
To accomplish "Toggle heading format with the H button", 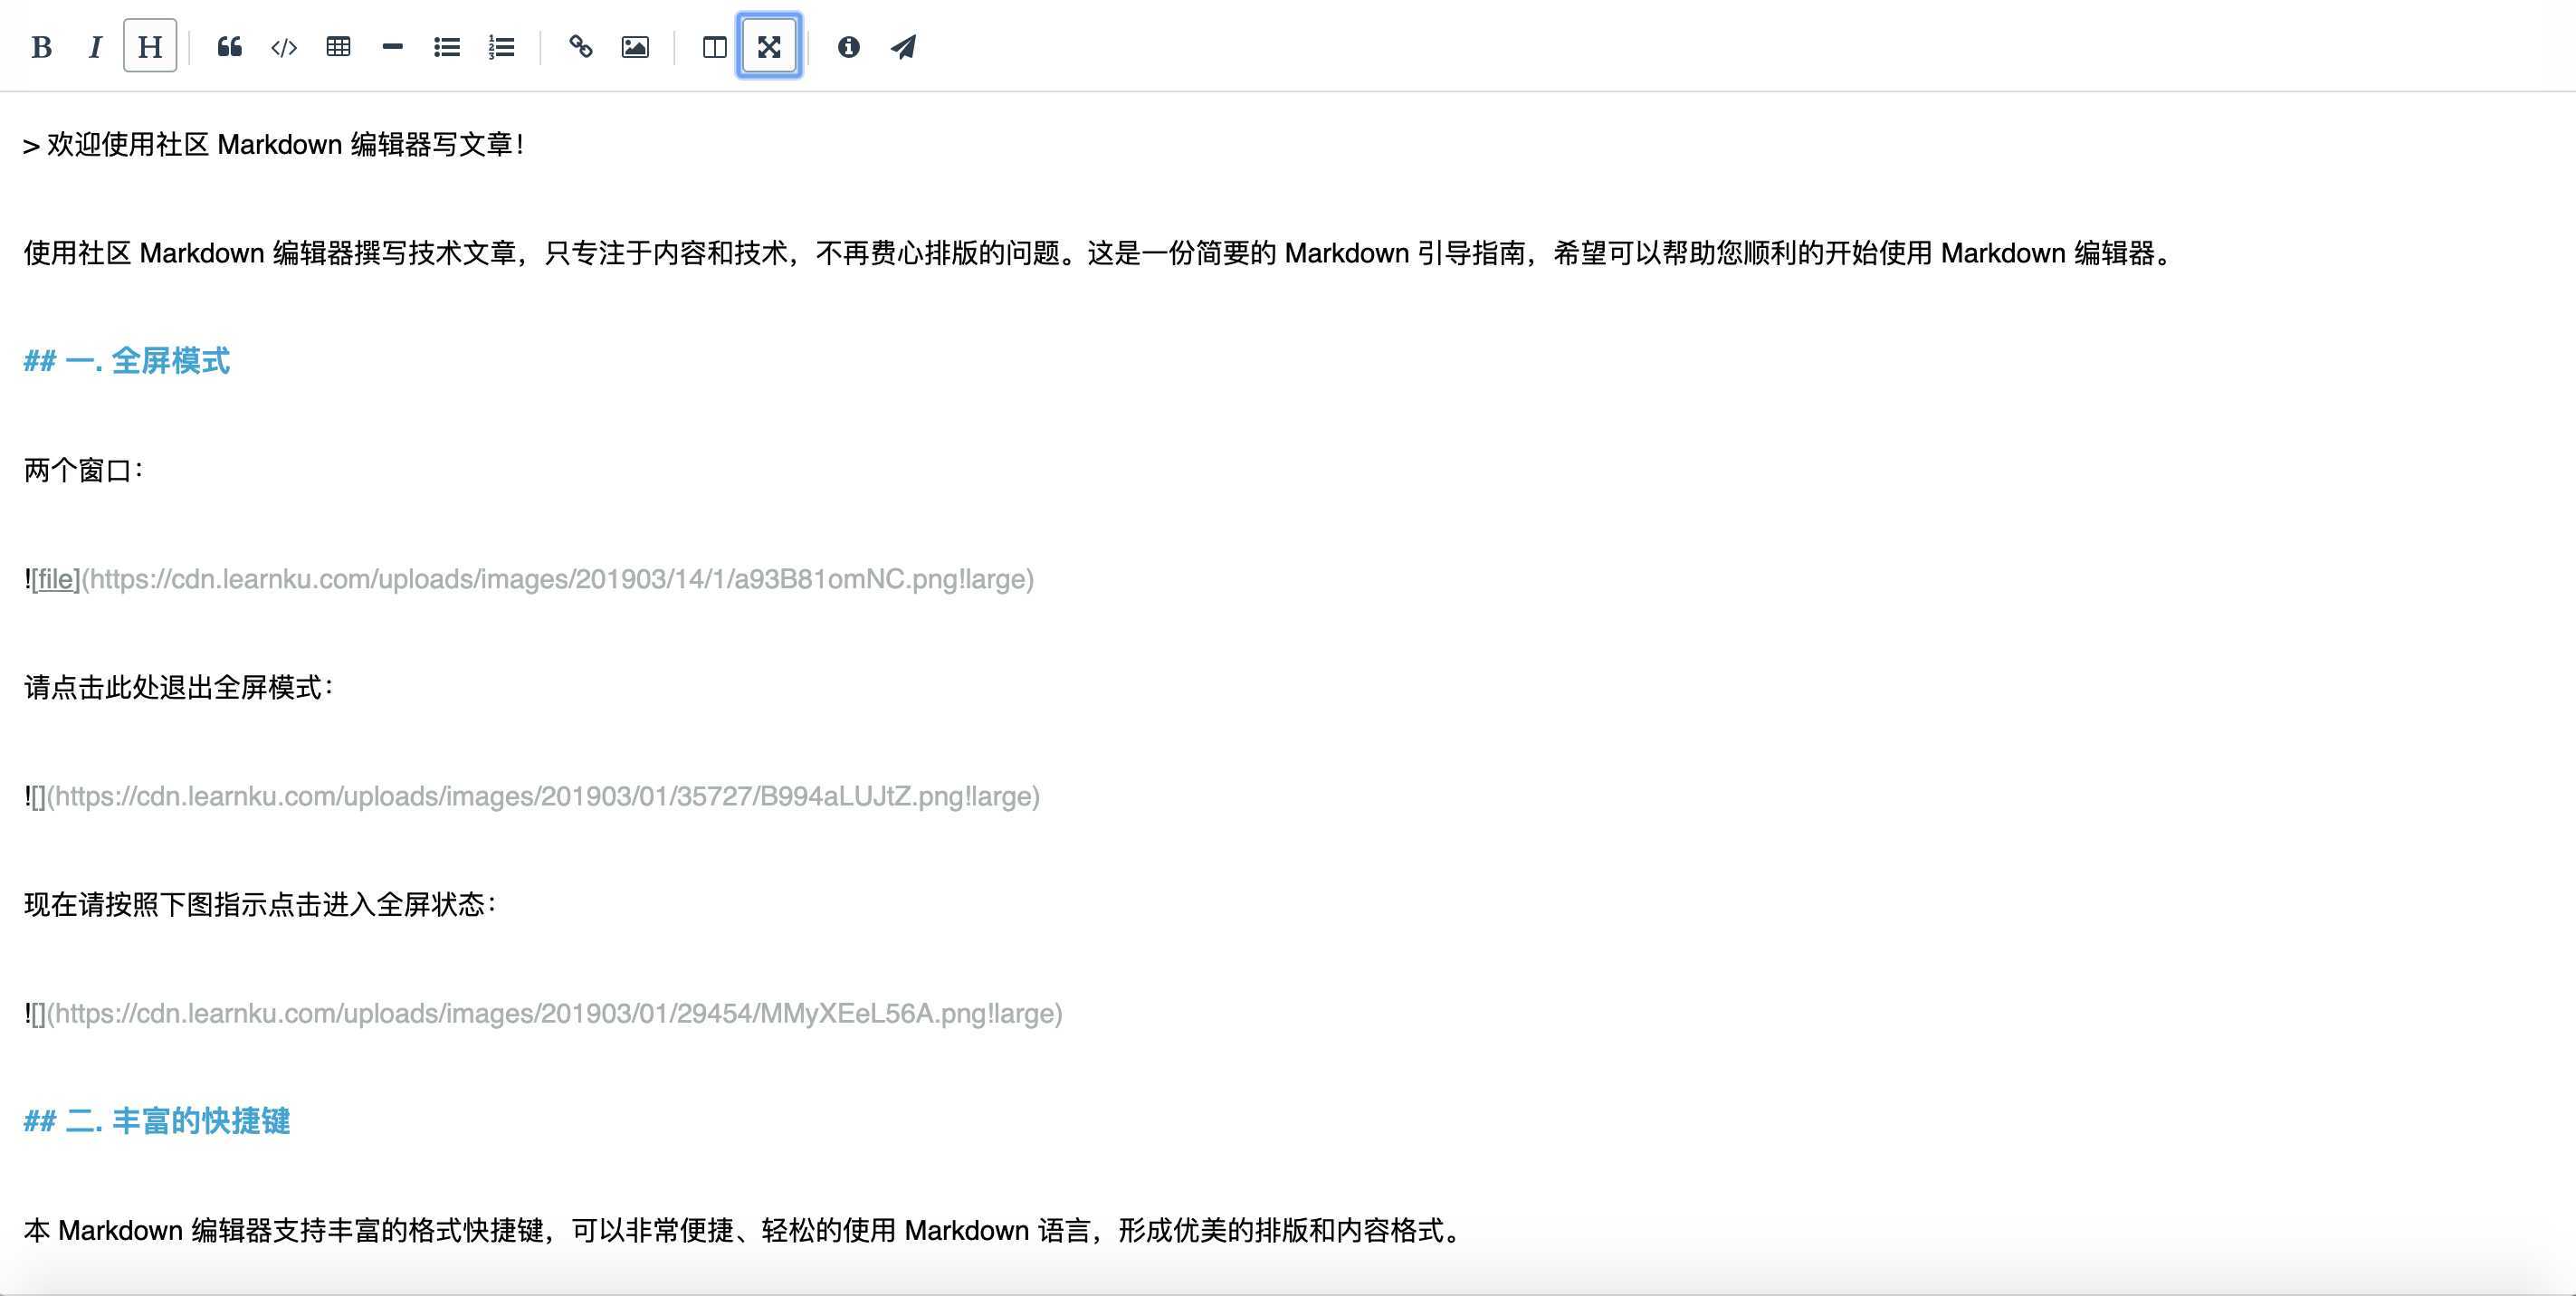I will coord(150,46).
